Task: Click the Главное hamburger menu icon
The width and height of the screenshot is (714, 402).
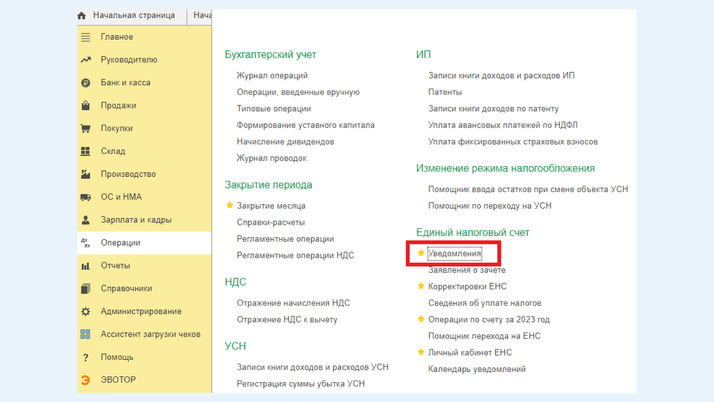Action: tap(86, 37)
